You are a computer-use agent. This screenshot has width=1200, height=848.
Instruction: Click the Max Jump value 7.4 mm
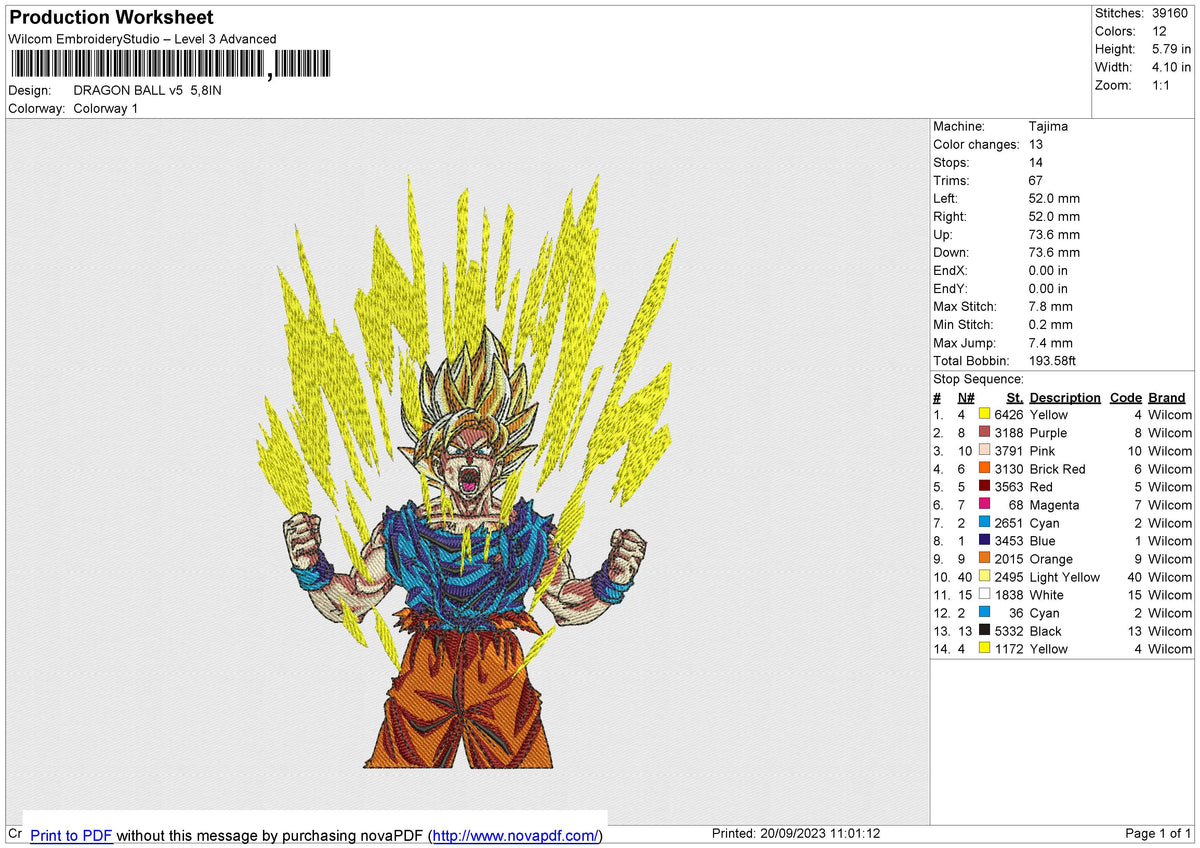click(x=1050, y=343)
